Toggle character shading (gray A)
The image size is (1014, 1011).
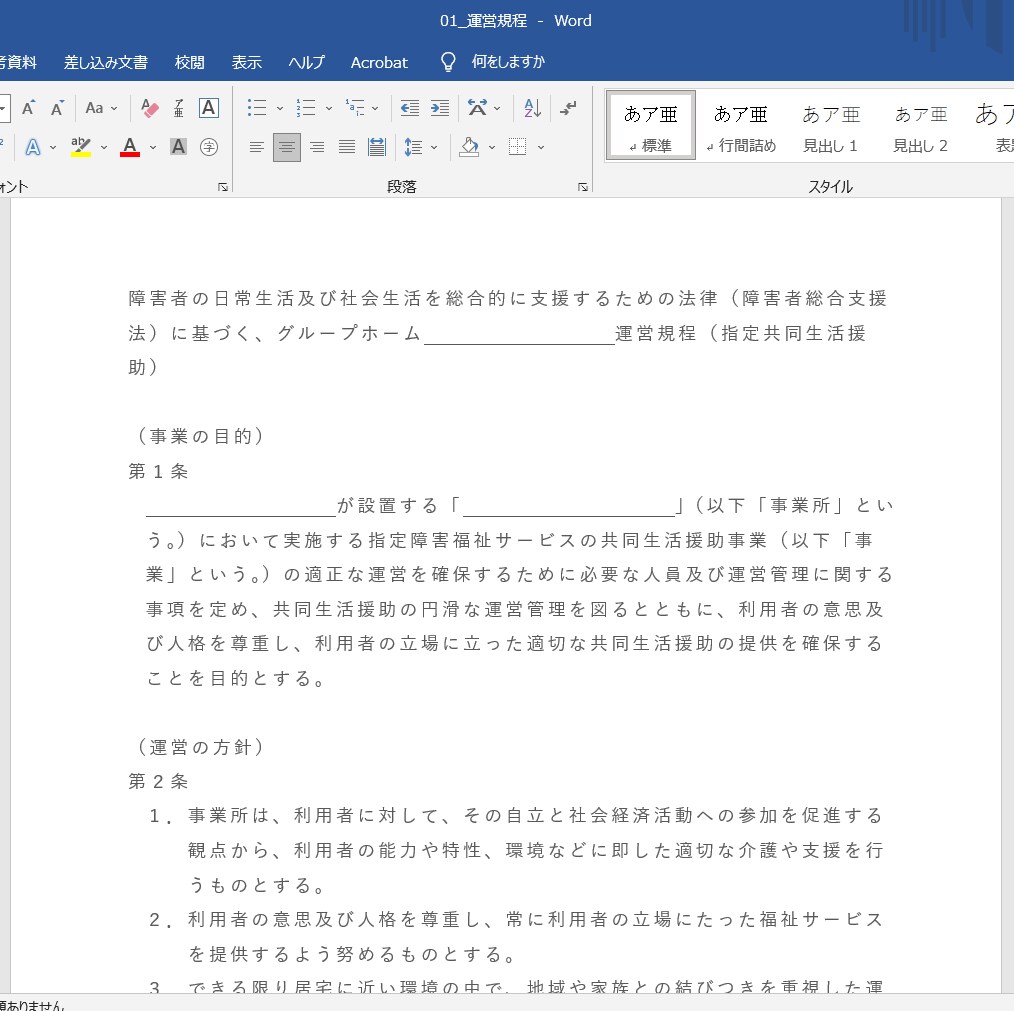[178, 147]
